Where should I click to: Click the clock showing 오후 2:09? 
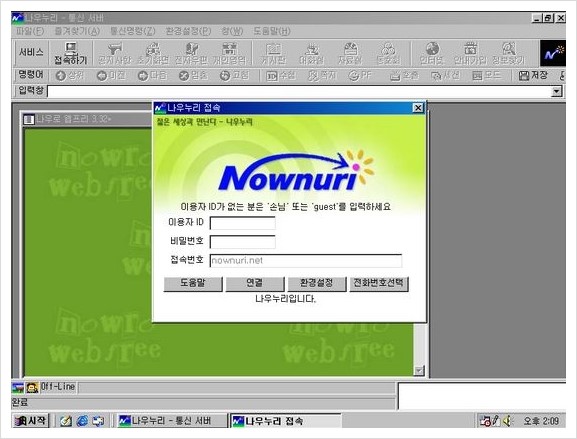click(541, 421)
